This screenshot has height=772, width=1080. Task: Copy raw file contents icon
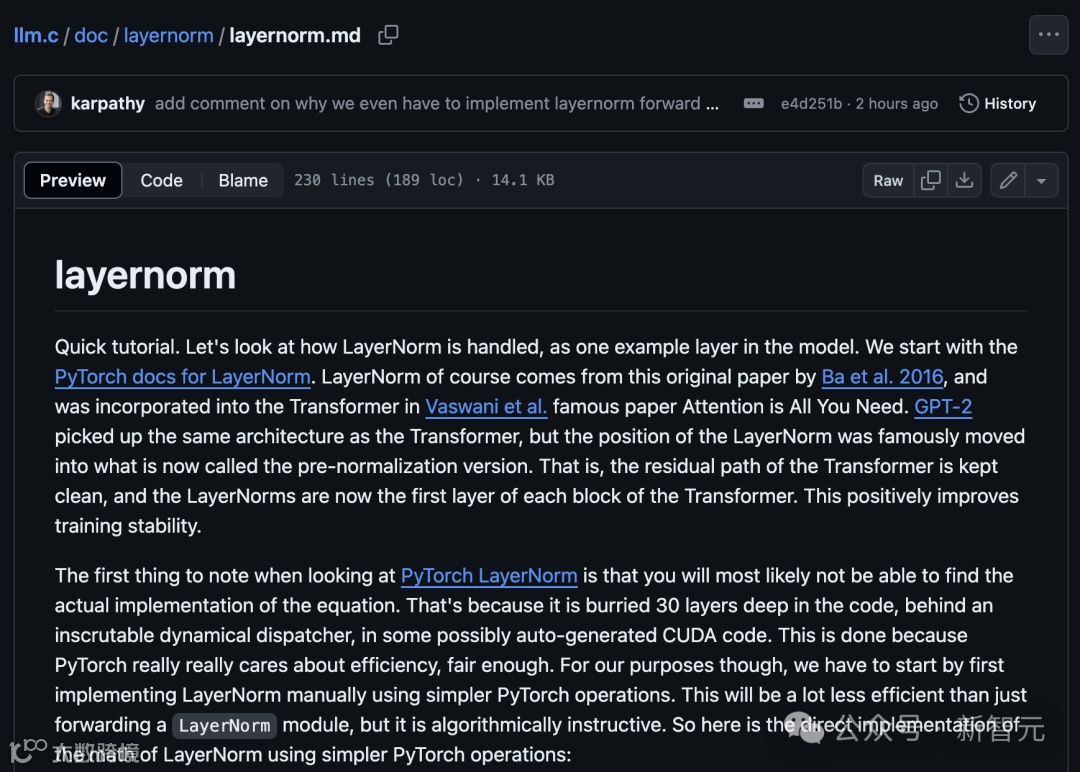[931, 180]
